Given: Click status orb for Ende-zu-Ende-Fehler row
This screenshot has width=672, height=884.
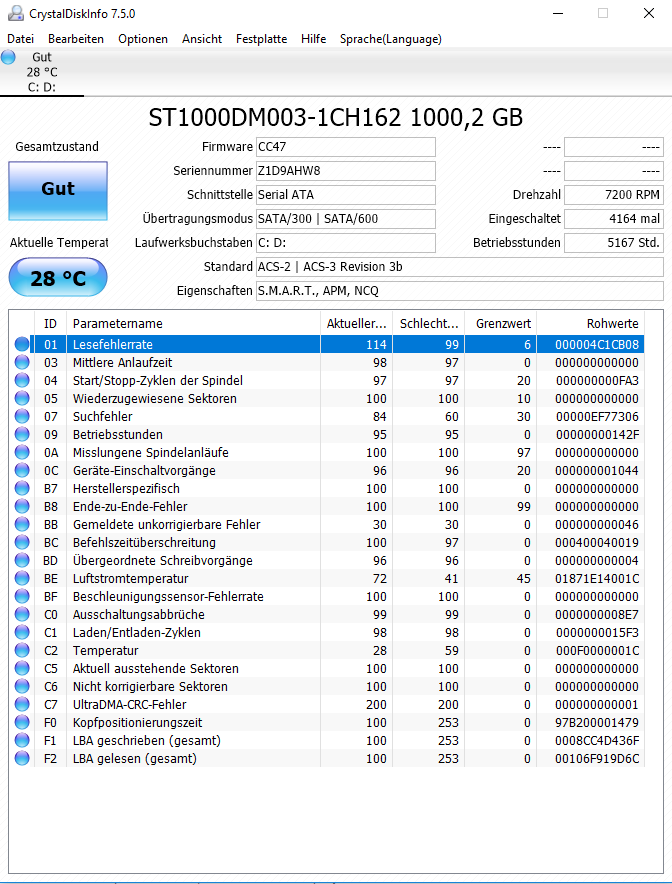Looking at the screenshot, I should pyautogui.click(x=22, y=506).
